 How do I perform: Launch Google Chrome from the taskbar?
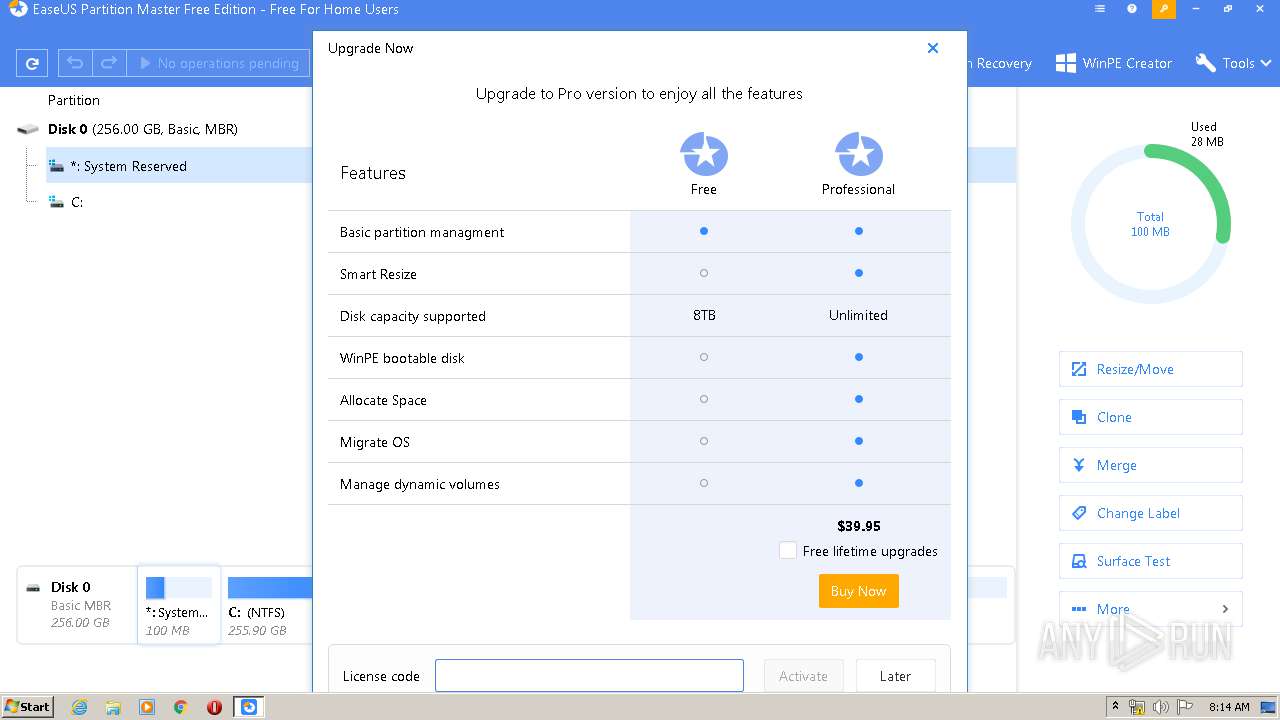(x=181, y=707)
